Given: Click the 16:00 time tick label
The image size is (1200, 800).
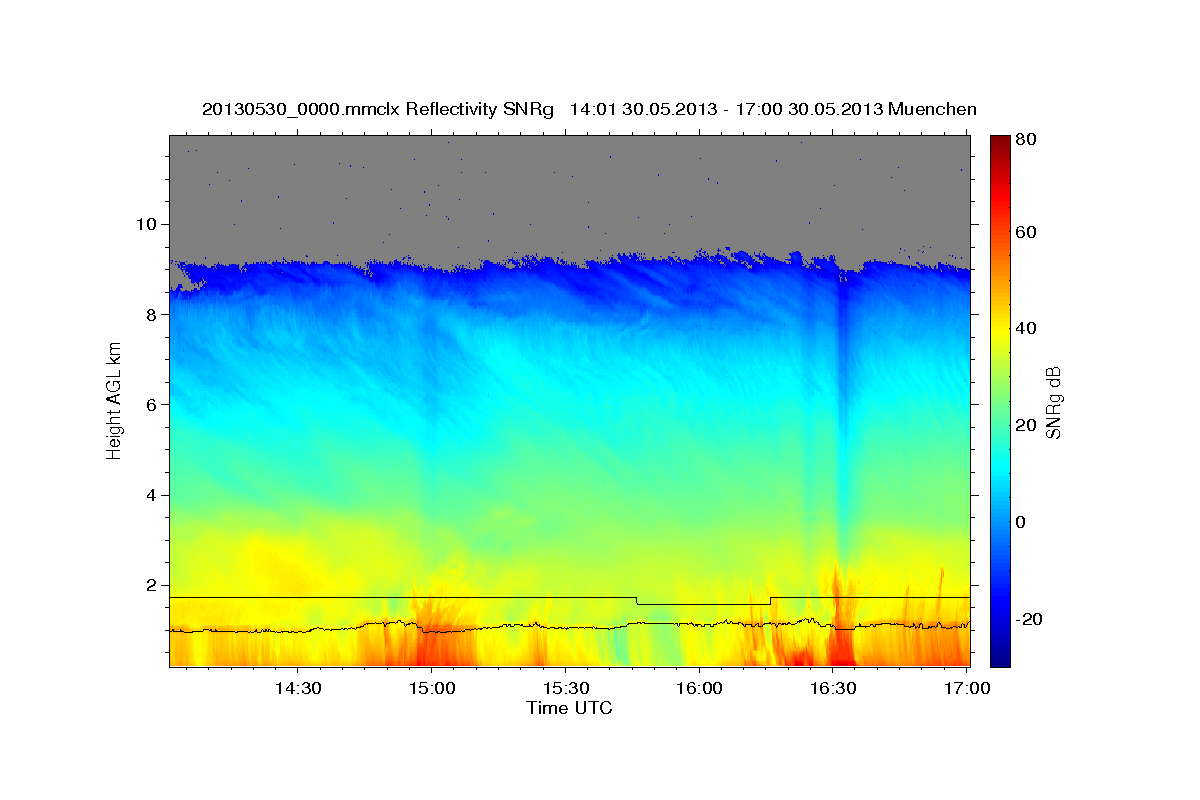Looking at the screenshot, I should click(699, 688).
